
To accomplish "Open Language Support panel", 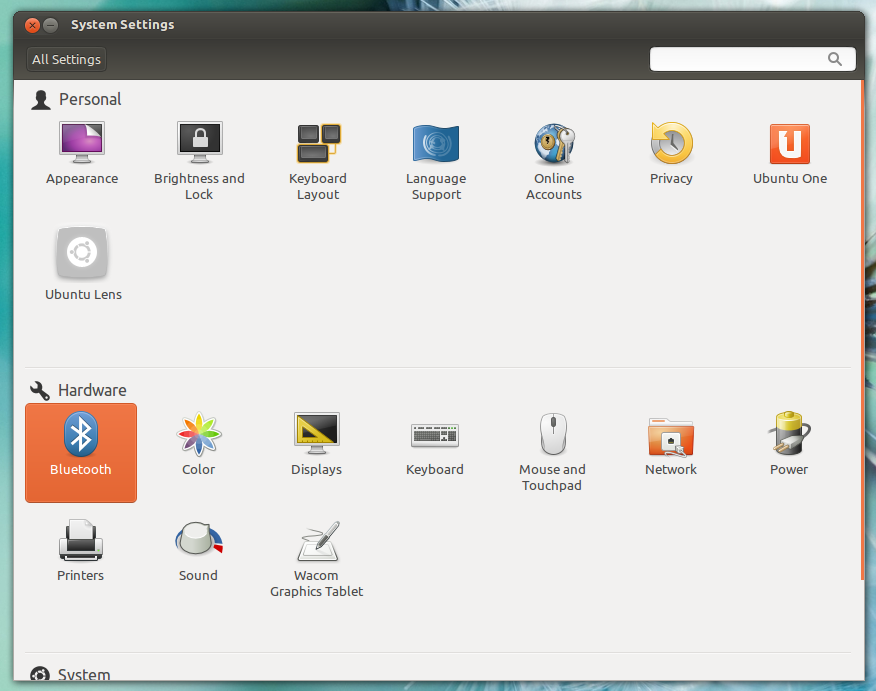I will point(435,144).
